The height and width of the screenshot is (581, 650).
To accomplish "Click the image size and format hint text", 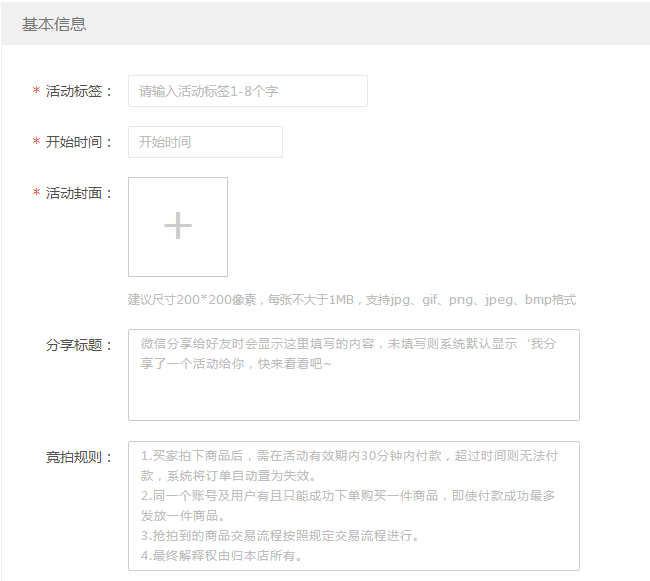I will pyautogui.click(x=351, y=300).
